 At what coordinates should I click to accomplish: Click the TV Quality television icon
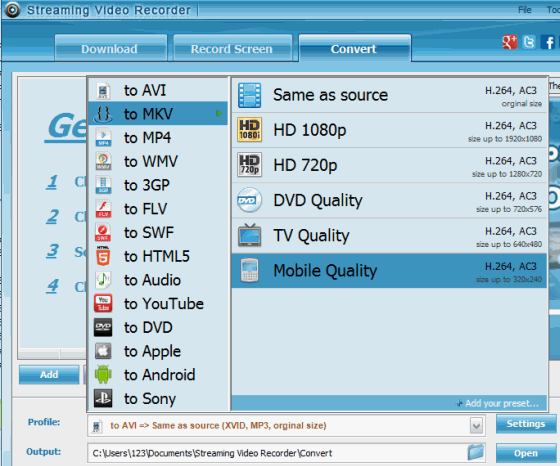pos(250,235)
